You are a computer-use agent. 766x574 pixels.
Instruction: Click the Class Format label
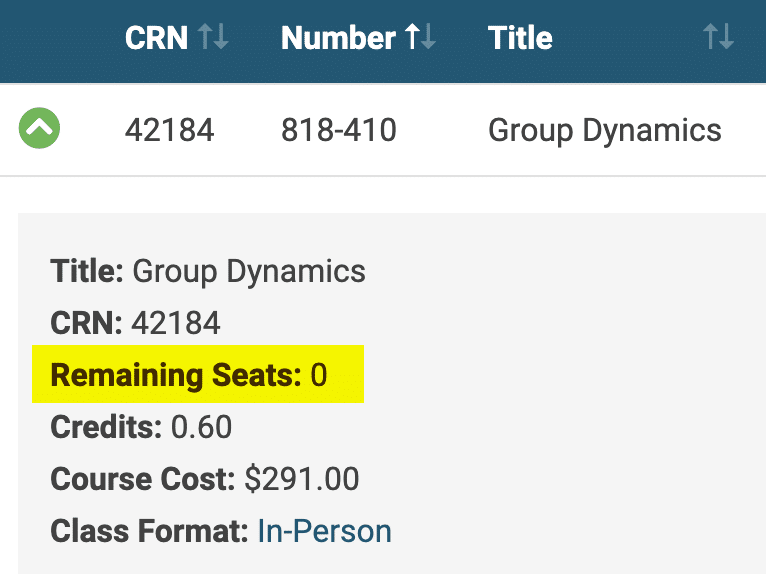coord(149,531)
